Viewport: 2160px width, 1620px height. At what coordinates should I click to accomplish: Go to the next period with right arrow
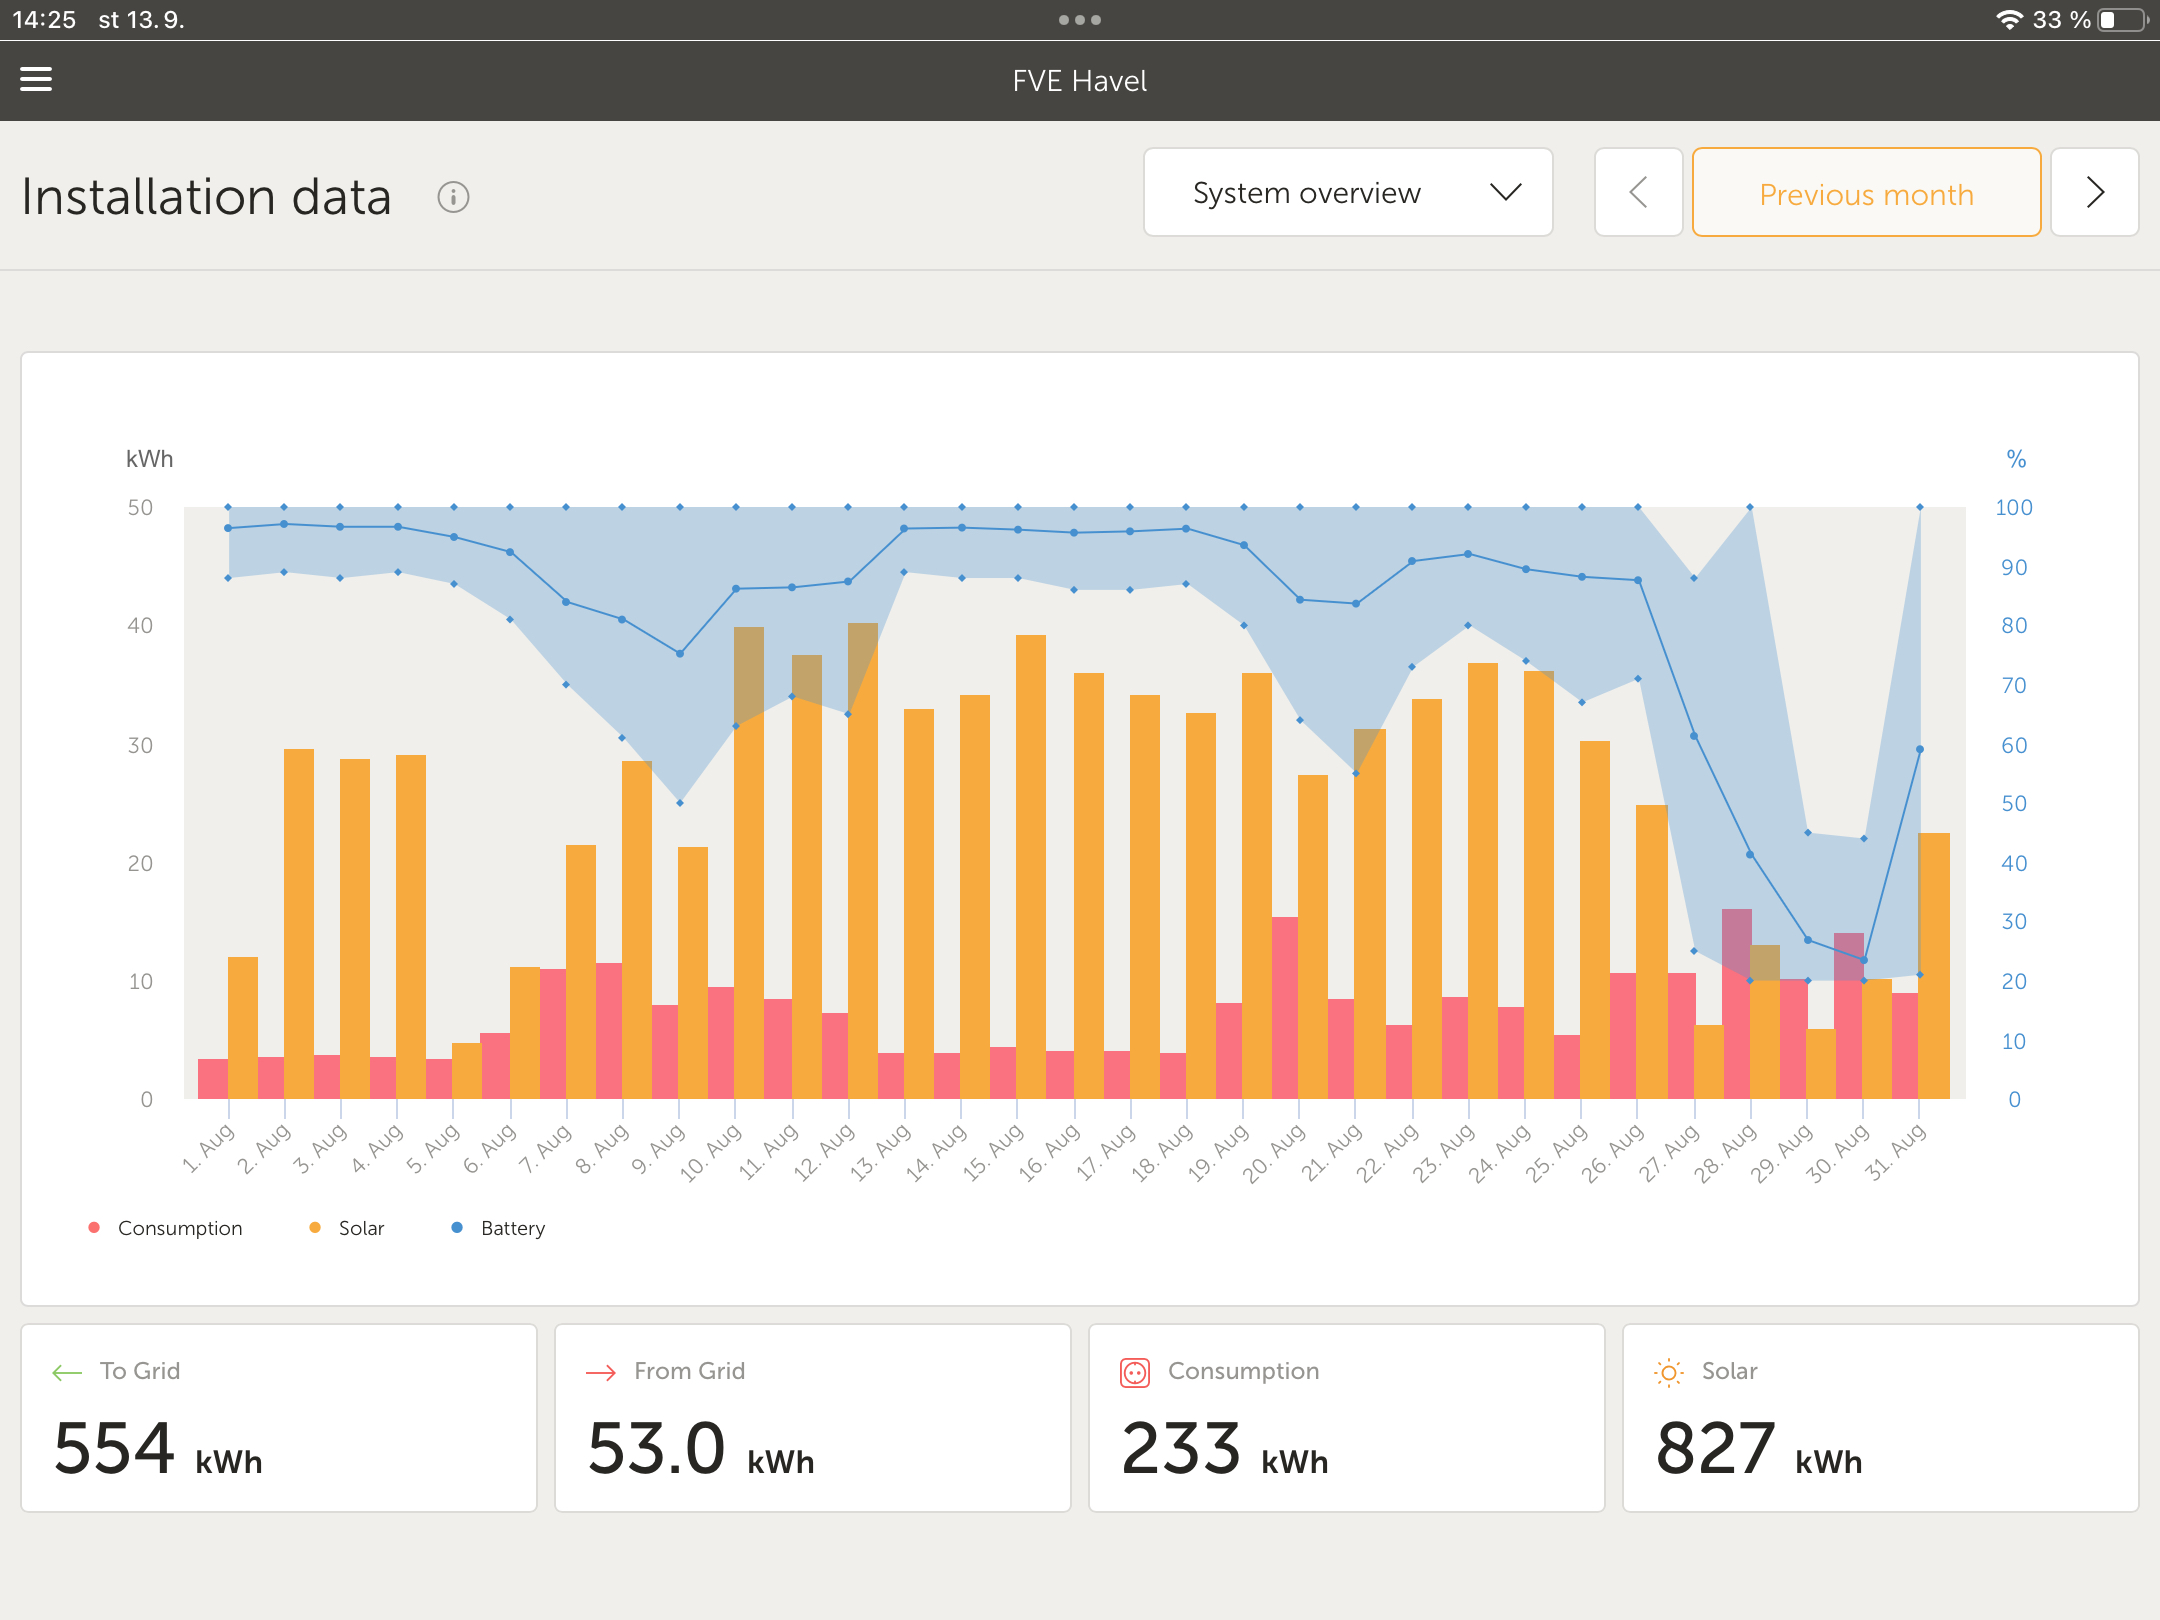click(x=2095, y=192)
